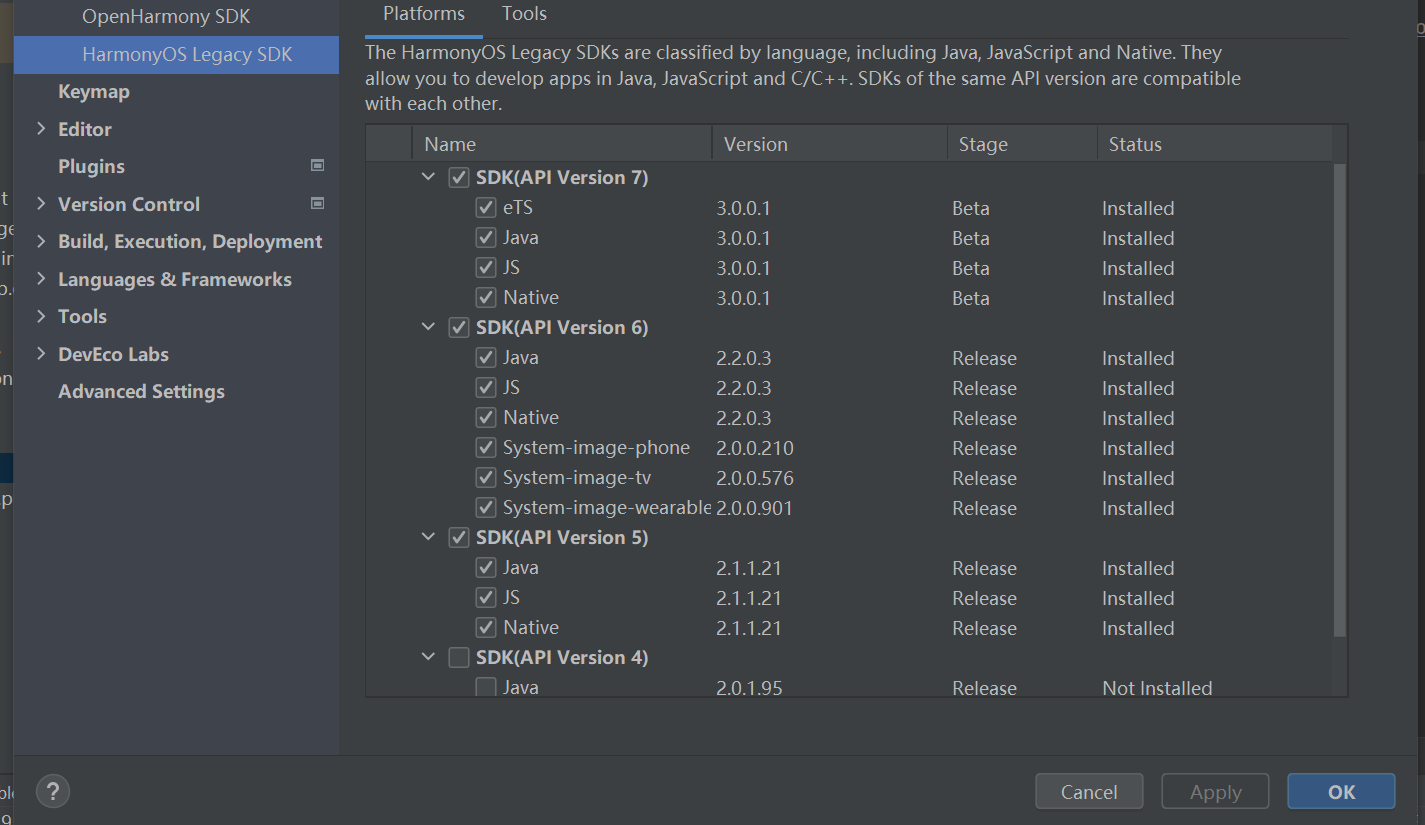
Task: Toggle the Native 2.1.1.21 checkbox
Action: [486, 628]
